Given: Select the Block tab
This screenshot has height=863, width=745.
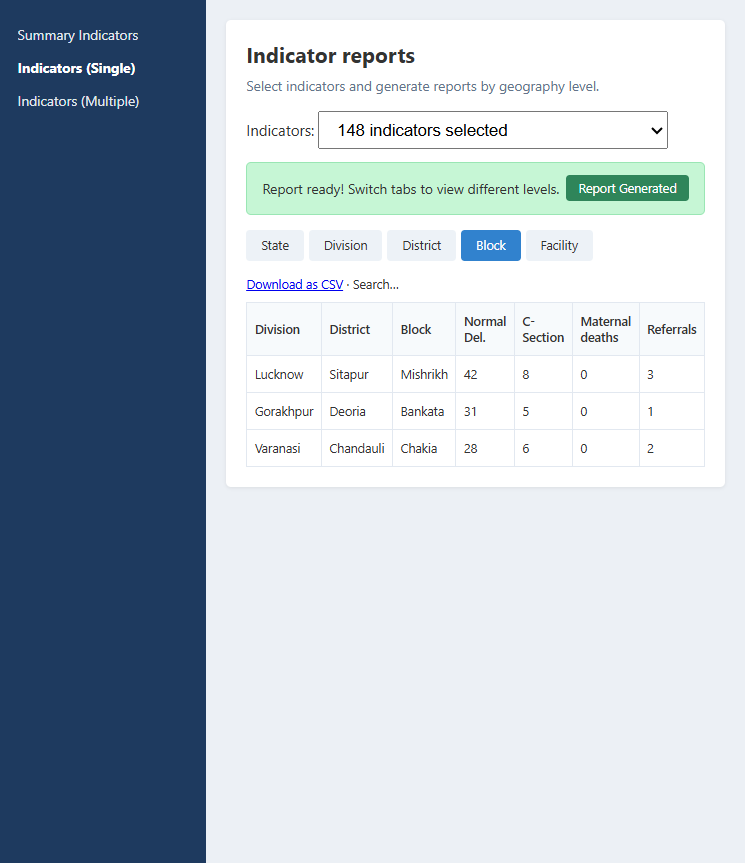Looking at the screenshot, I should tap(491, 245).
